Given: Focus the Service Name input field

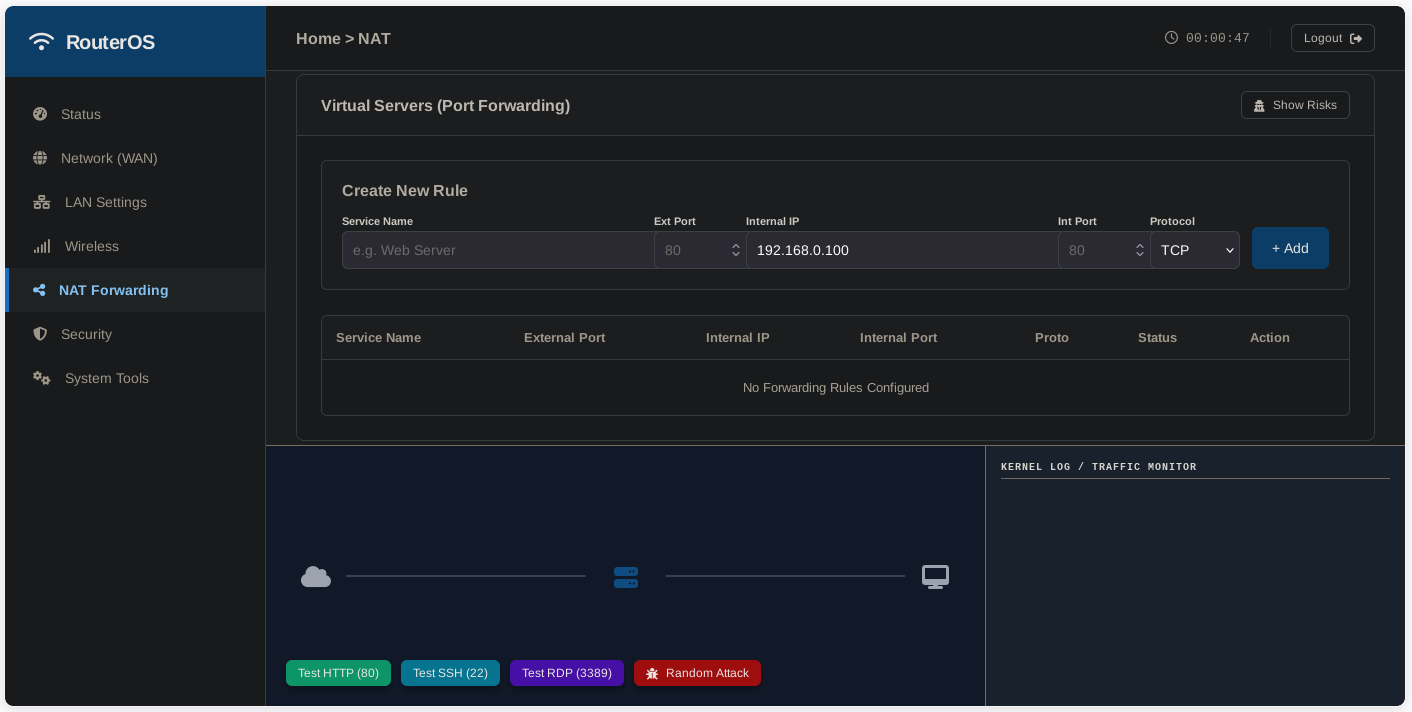Looking at the screenshot, I should coord(498,250).
